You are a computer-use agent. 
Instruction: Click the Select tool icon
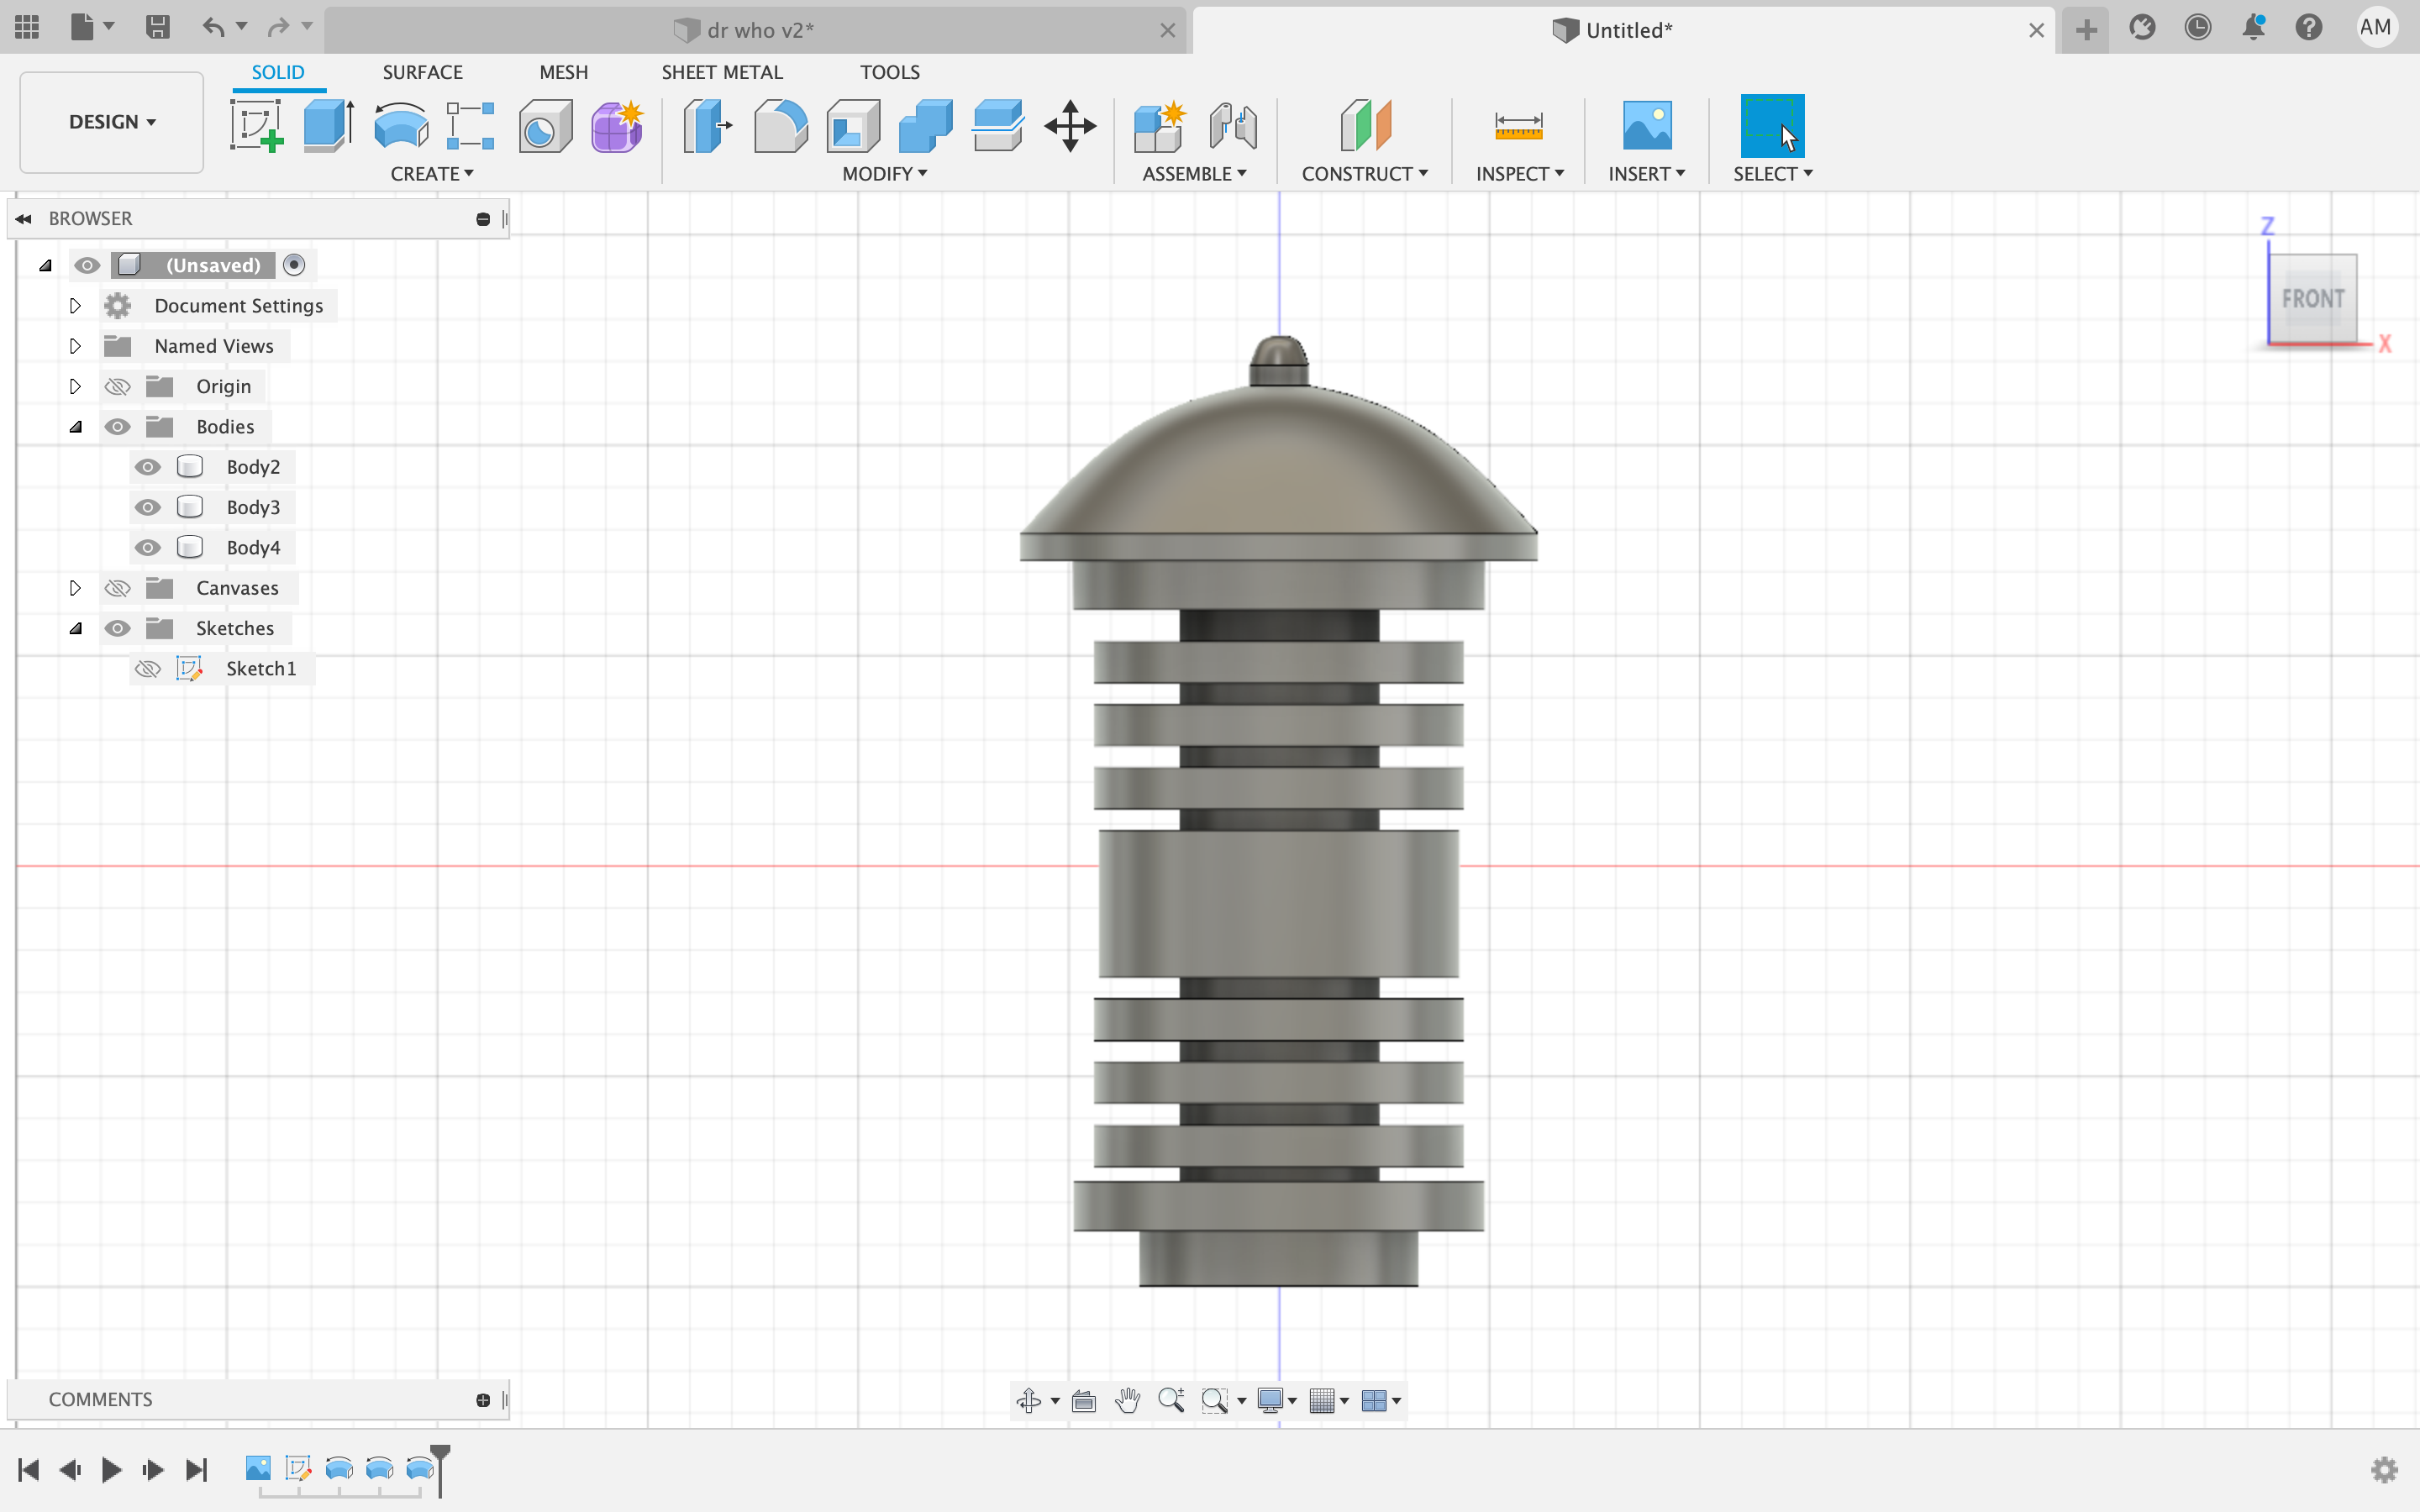(x=1772, y=126)
